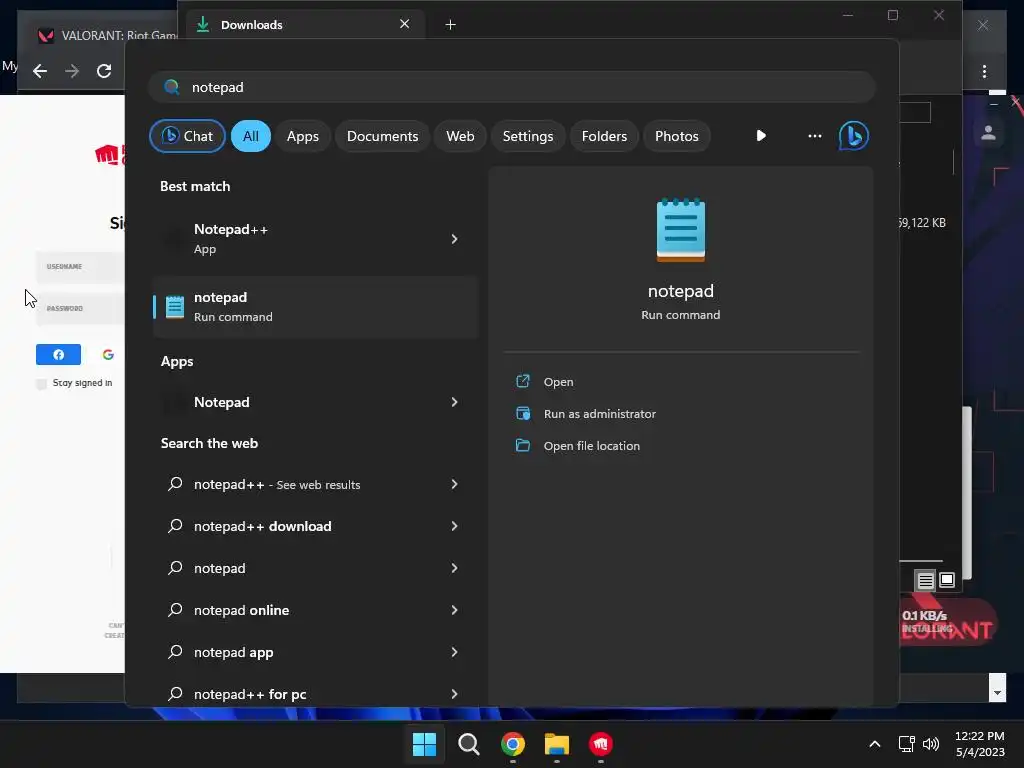This screenshot has width=1024, height=768.
Task: Go forward in the browser window
Action: [72, 71]
